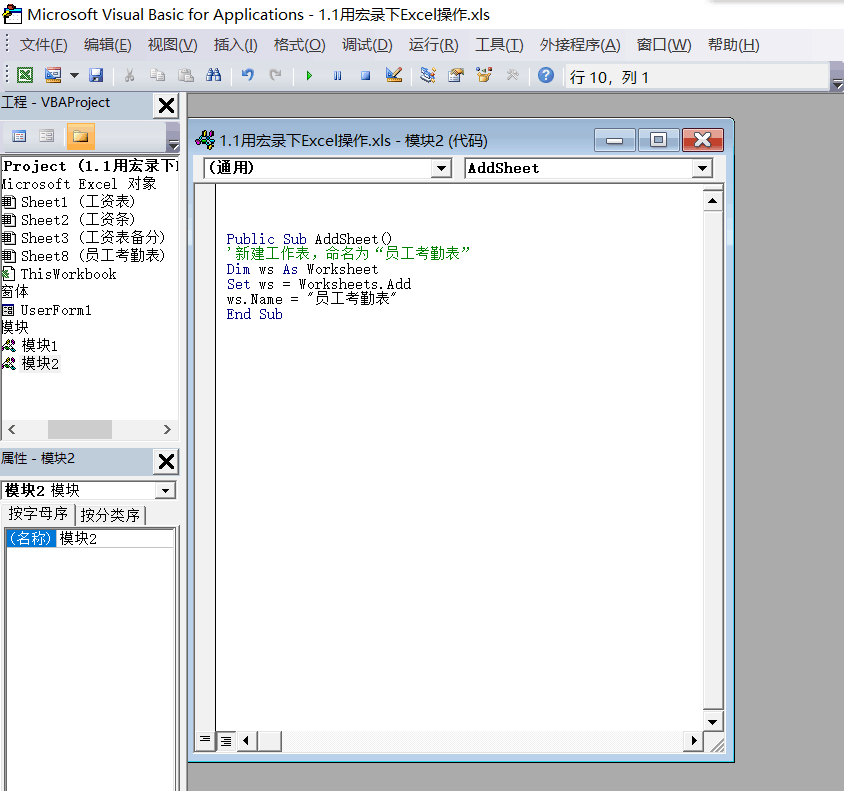
Task: Open the Object Browser icon
Action: [484, 76]
